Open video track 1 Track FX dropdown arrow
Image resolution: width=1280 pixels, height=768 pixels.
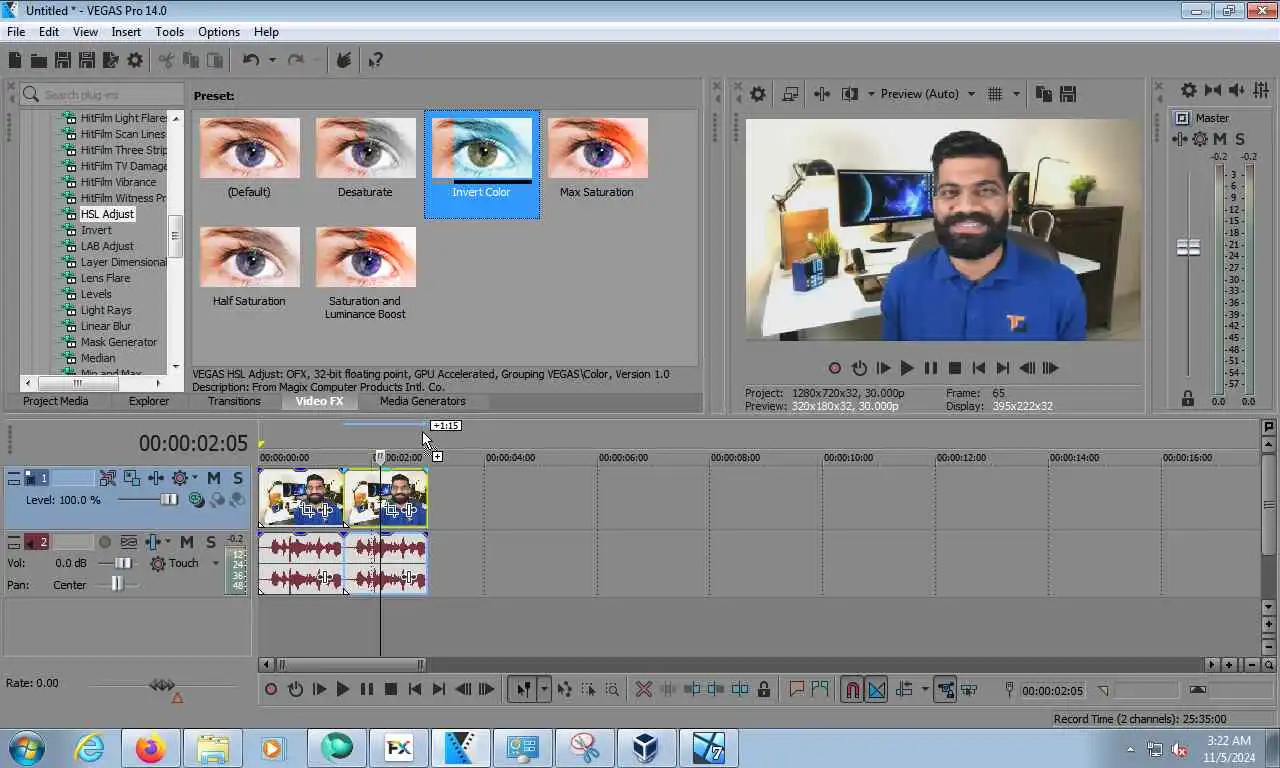(195, 478)
